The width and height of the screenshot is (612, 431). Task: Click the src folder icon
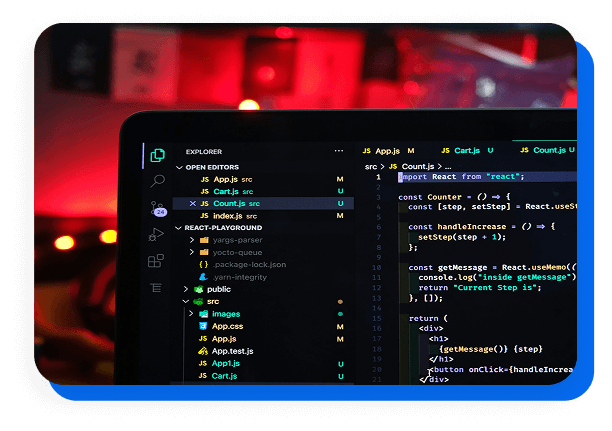(x=198, y=301)
